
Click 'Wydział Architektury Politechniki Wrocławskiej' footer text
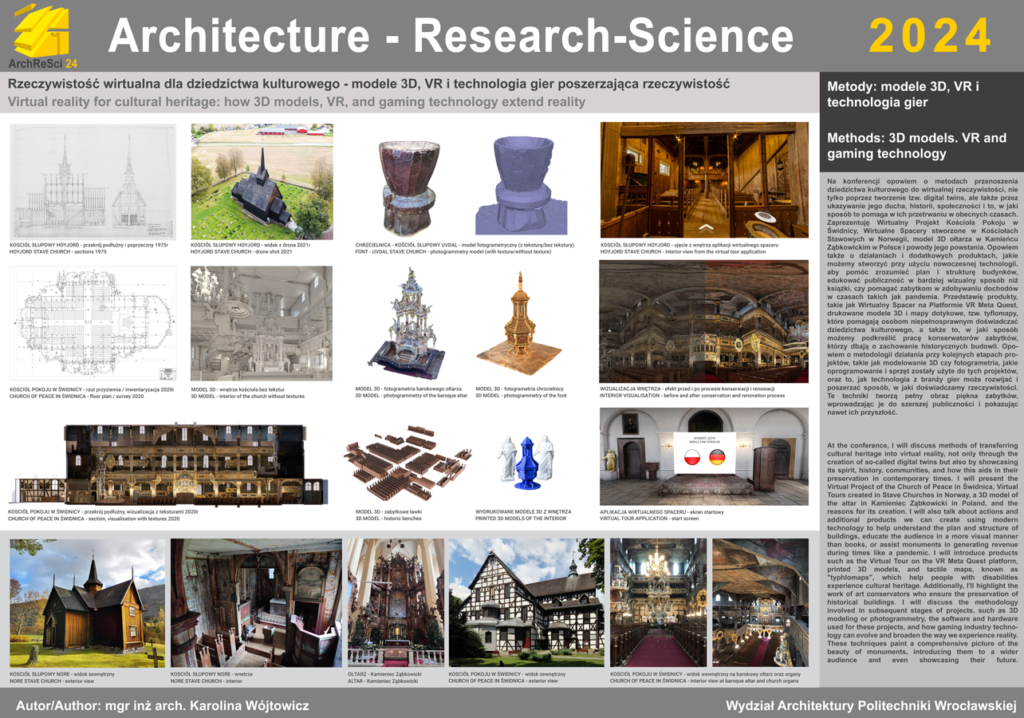coord(871,705)
